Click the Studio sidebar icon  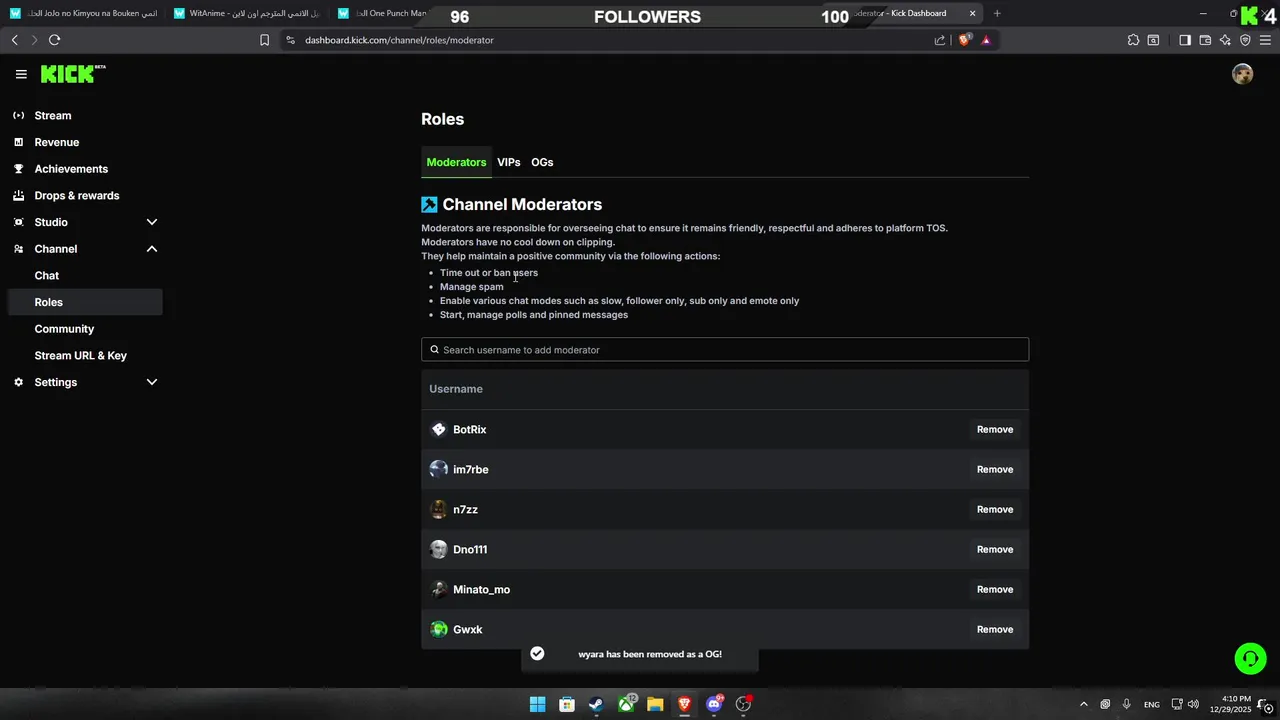(x=18, y=222)
